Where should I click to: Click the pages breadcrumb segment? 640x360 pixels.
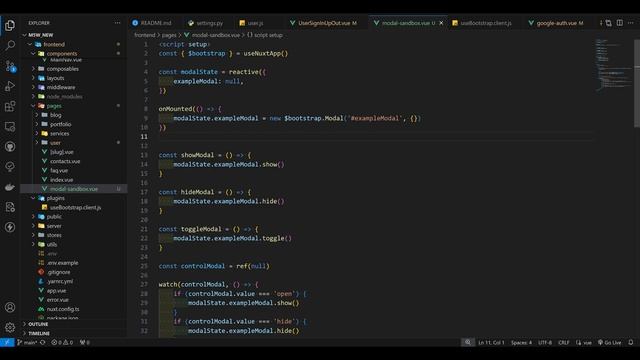coord(169,35)
